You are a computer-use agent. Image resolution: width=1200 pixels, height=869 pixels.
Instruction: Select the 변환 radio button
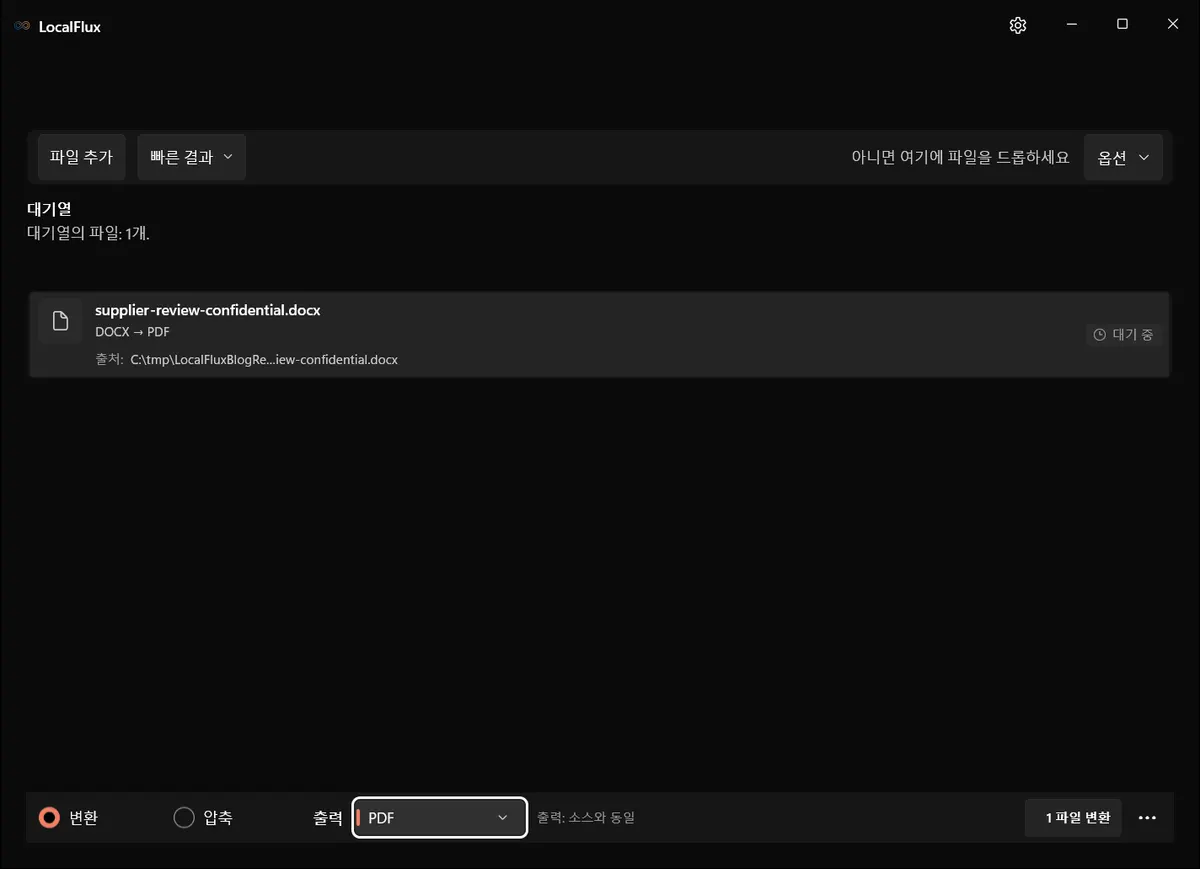pos(49,818)
